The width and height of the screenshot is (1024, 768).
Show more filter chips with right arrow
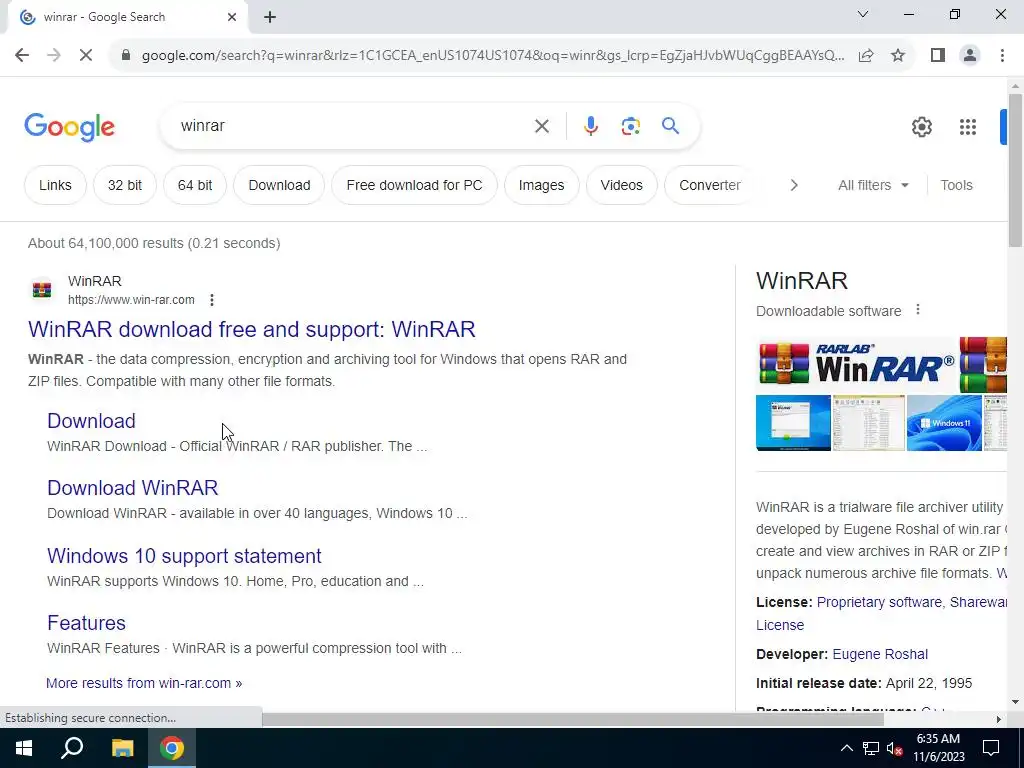[794, 185]
